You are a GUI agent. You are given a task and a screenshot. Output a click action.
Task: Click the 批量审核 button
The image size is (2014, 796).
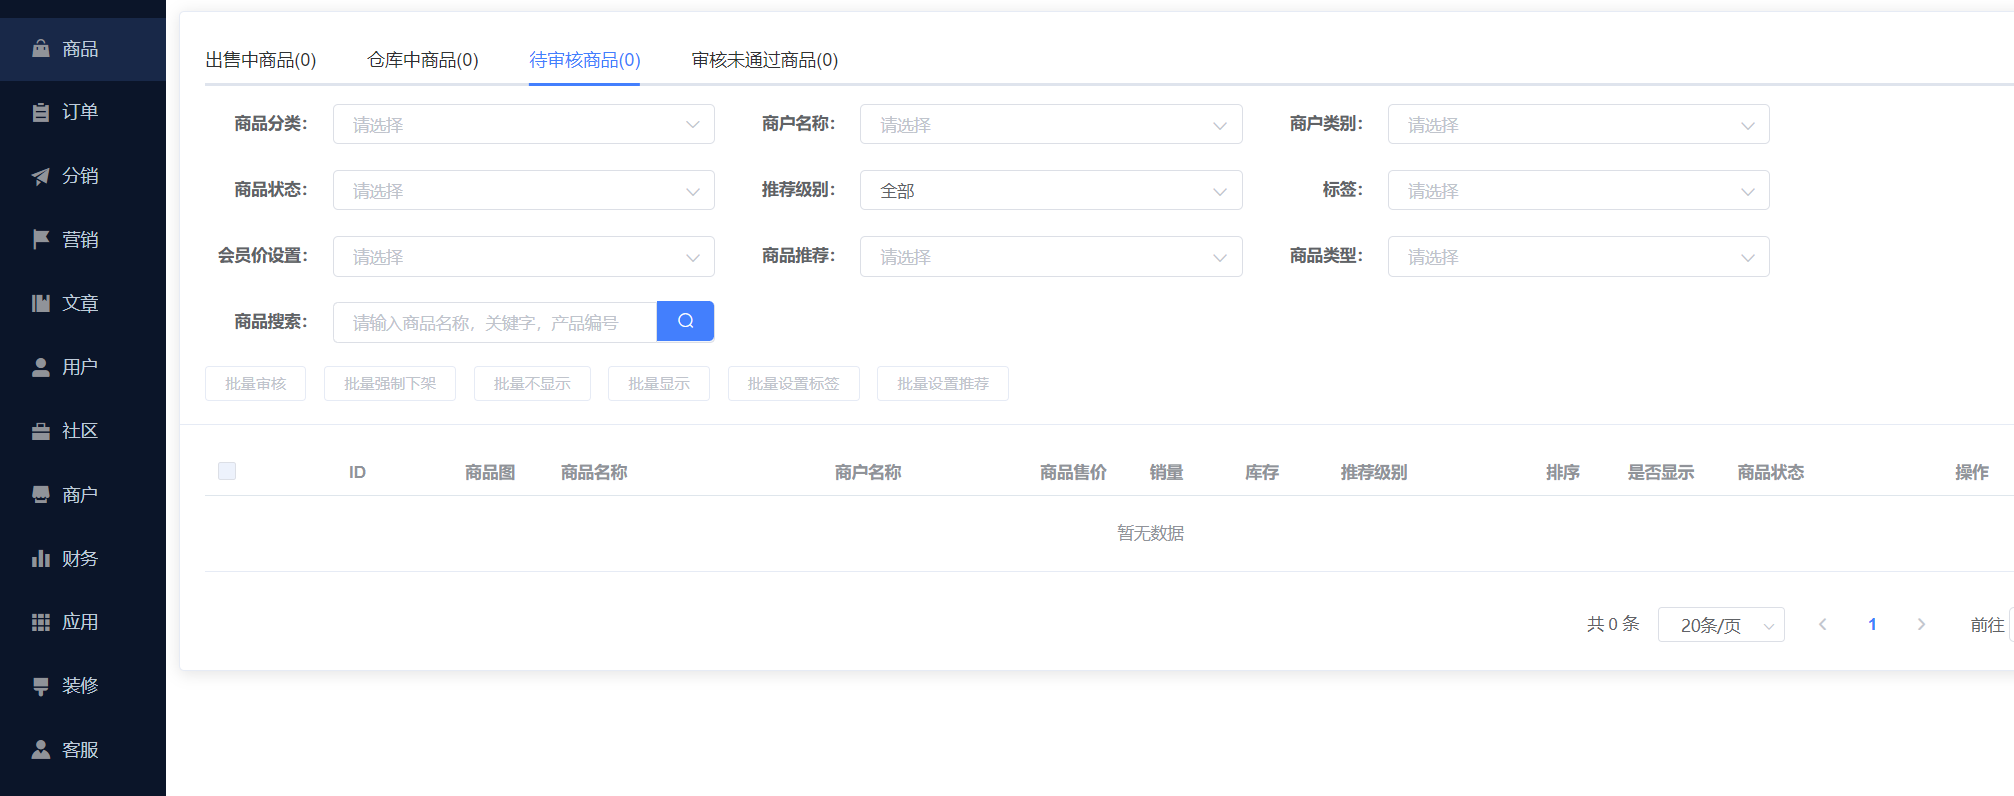[255, 383]
